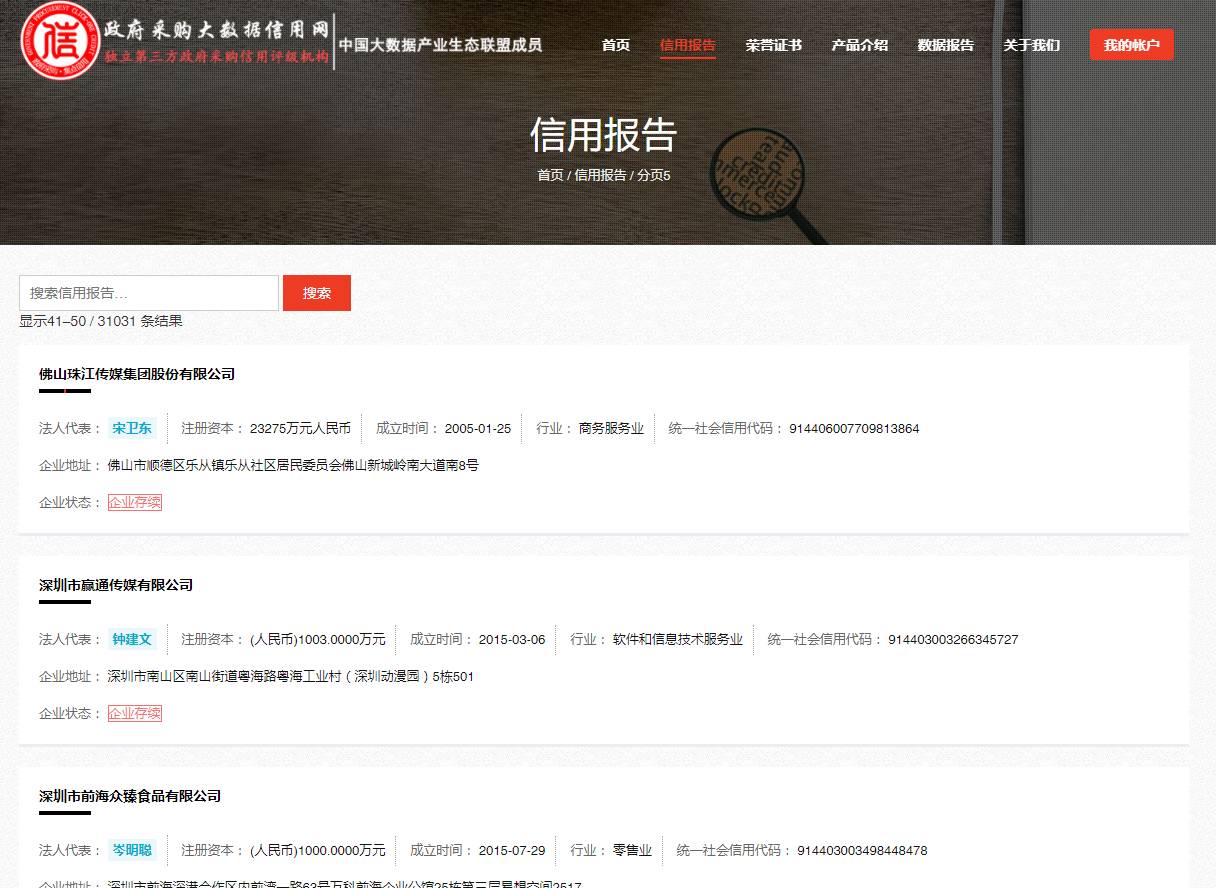Click the 信用报告 page heading
The image size is (1216, 888).
click(603, 135)
